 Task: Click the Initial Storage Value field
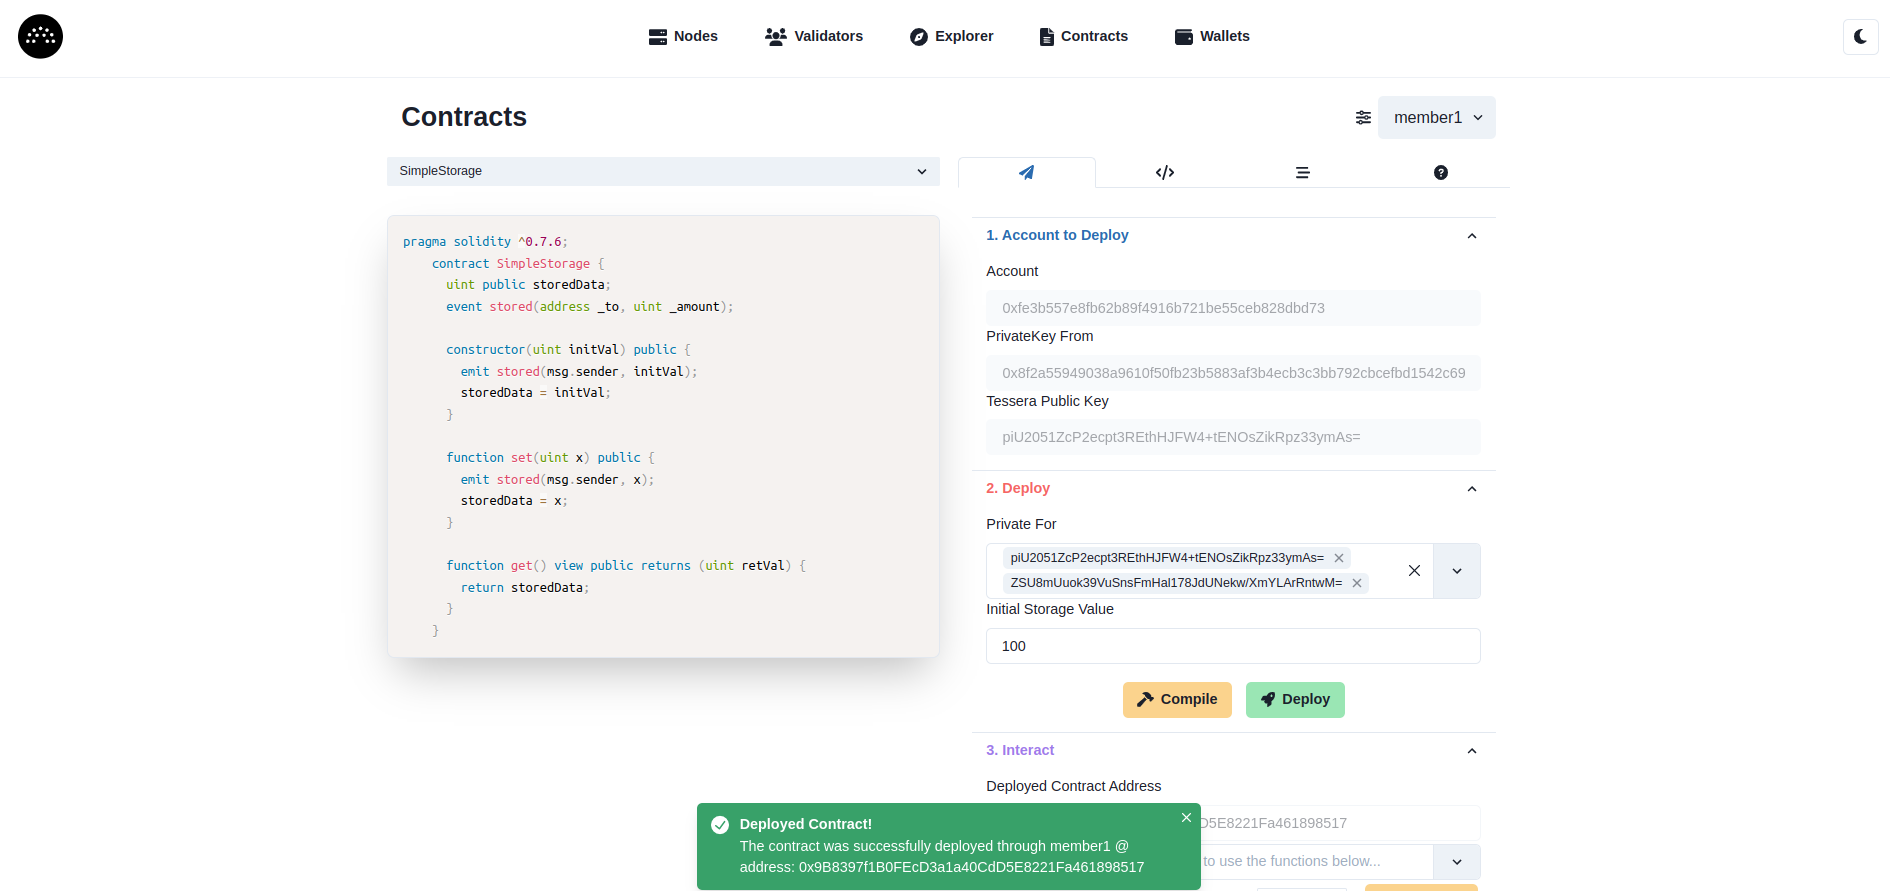pyautogui.click(x=1232, y=646)
